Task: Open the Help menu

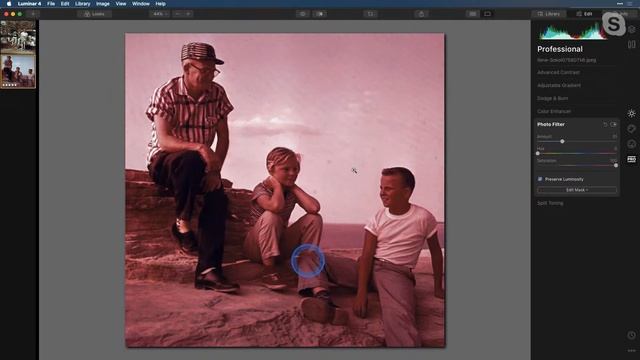Action: 160,4
